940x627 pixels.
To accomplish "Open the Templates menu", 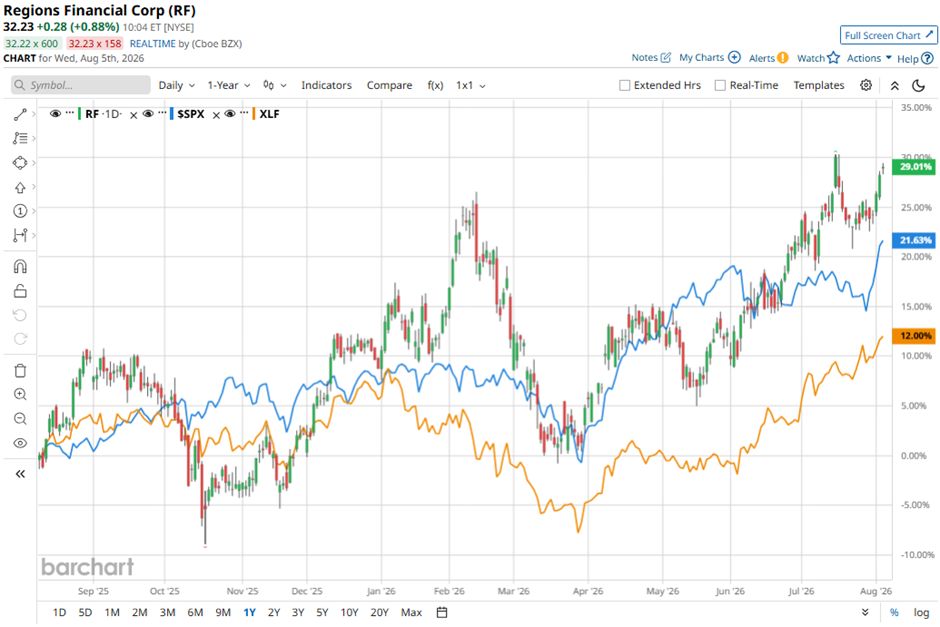I will click(818, 85).
